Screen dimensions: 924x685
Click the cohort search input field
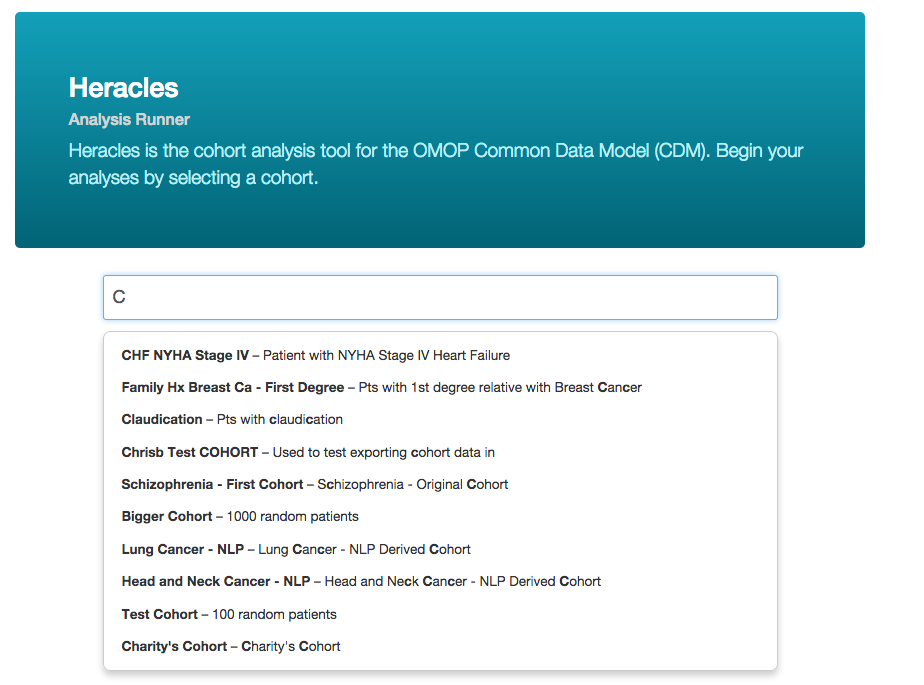440,297
